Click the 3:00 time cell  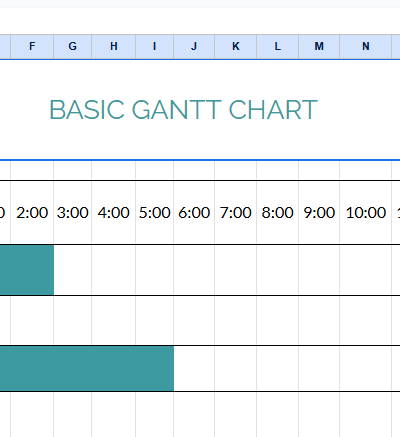point(73,213)
